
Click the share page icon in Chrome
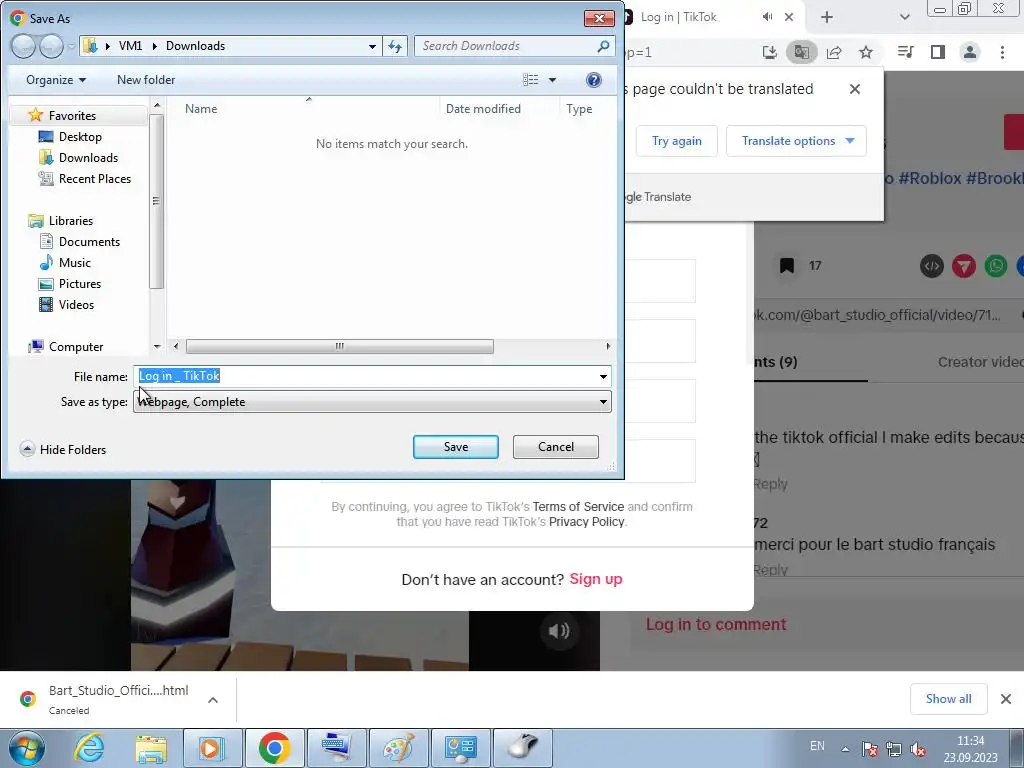[834, 52]
